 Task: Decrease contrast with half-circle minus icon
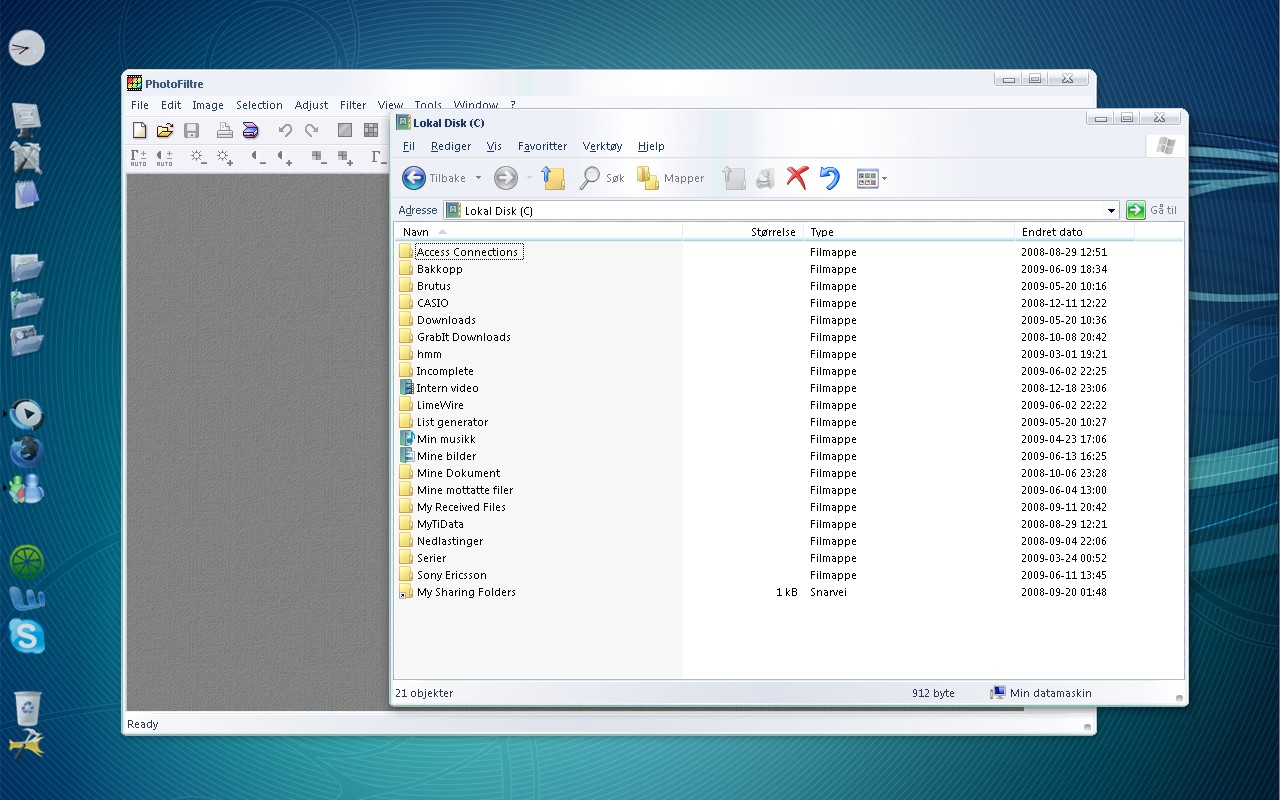tap(258, 157)
